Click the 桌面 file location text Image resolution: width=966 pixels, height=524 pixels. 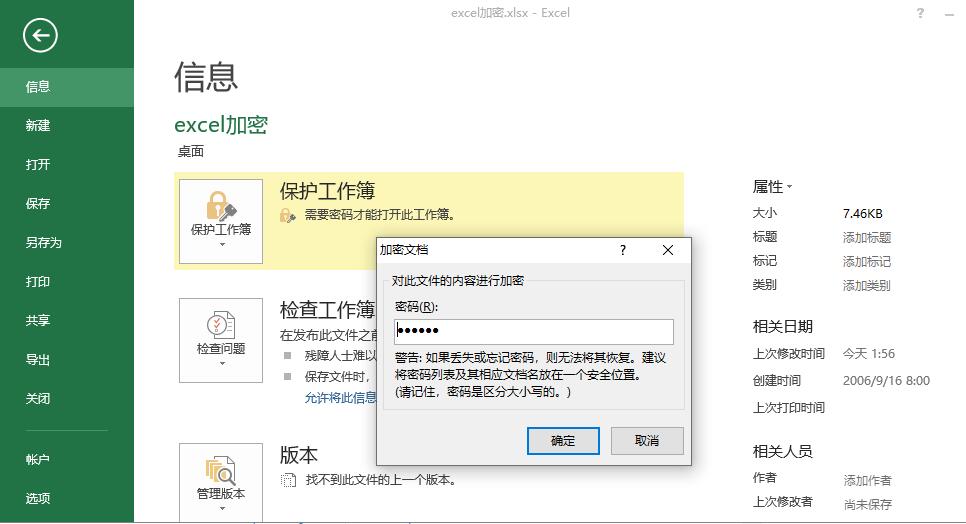(190, 151)
